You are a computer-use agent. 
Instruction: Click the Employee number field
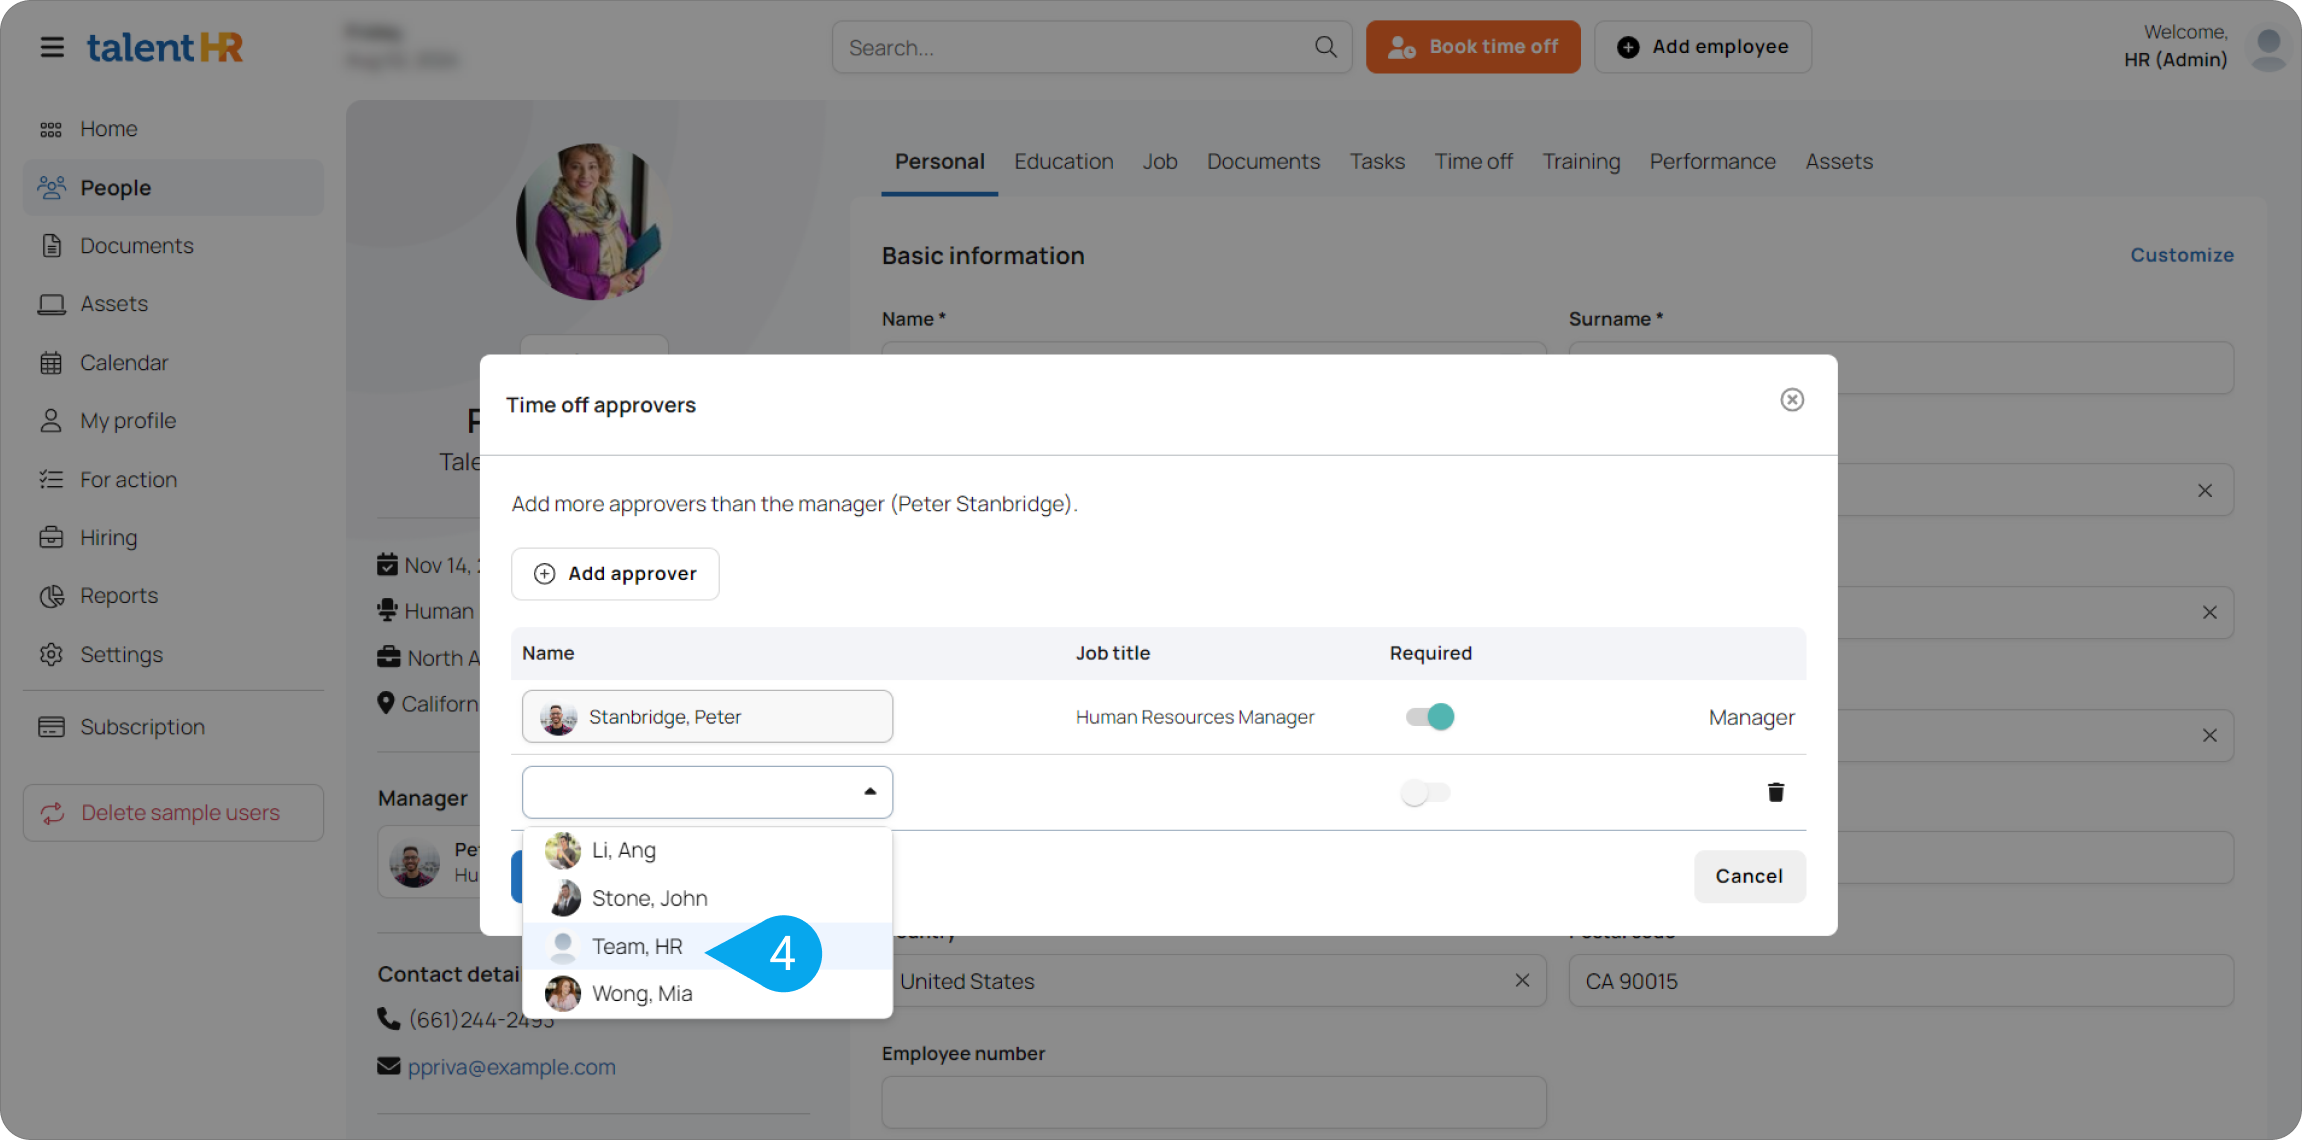coord(1214,1102)
